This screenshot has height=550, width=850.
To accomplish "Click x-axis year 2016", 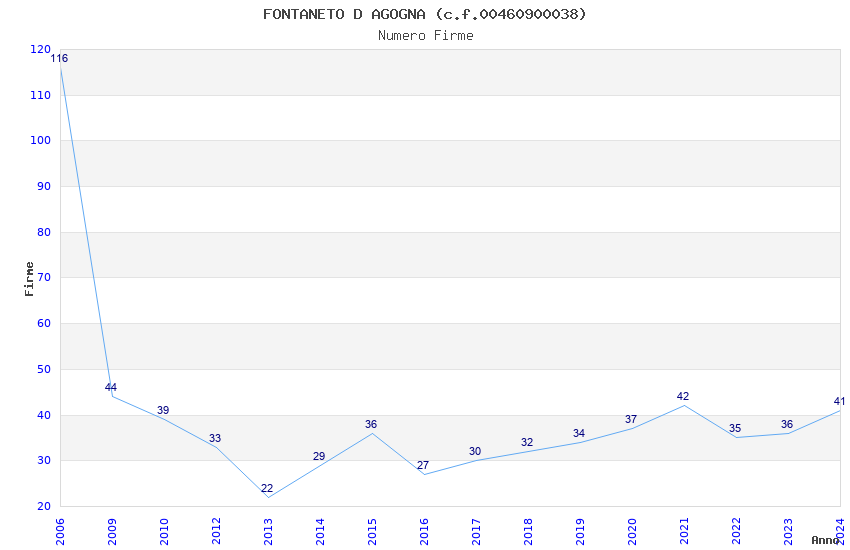I will pyautogui.click(x=424, y=531).
